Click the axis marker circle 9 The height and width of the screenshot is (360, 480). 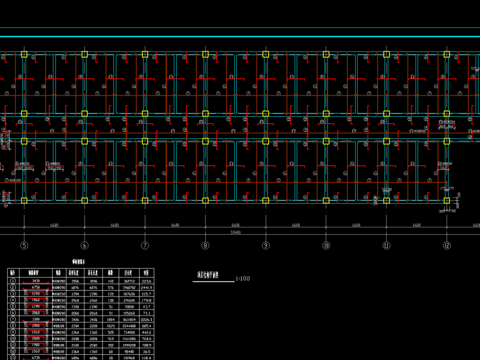(x=266, y=246)
